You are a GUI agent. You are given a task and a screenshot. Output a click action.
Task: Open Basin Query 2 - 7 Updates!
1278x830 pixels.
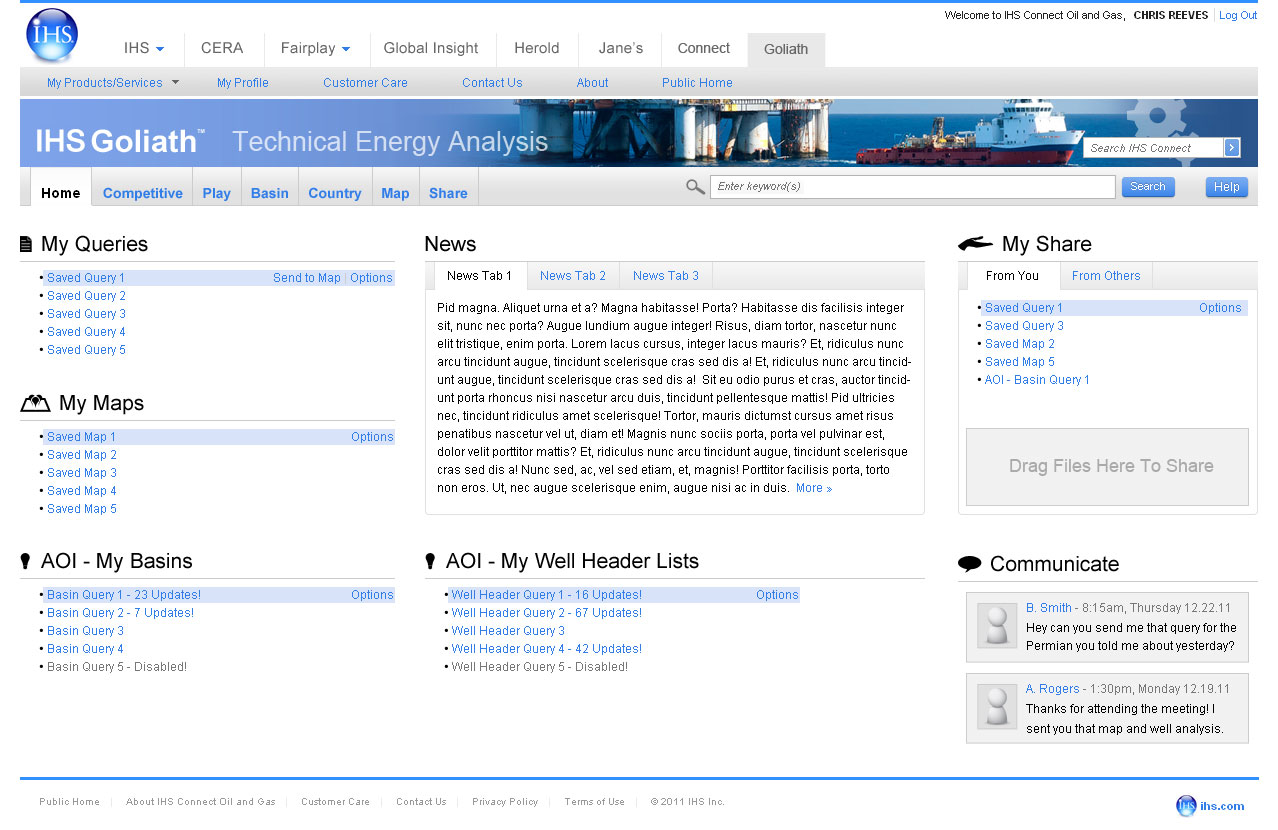tap(121, 613)
